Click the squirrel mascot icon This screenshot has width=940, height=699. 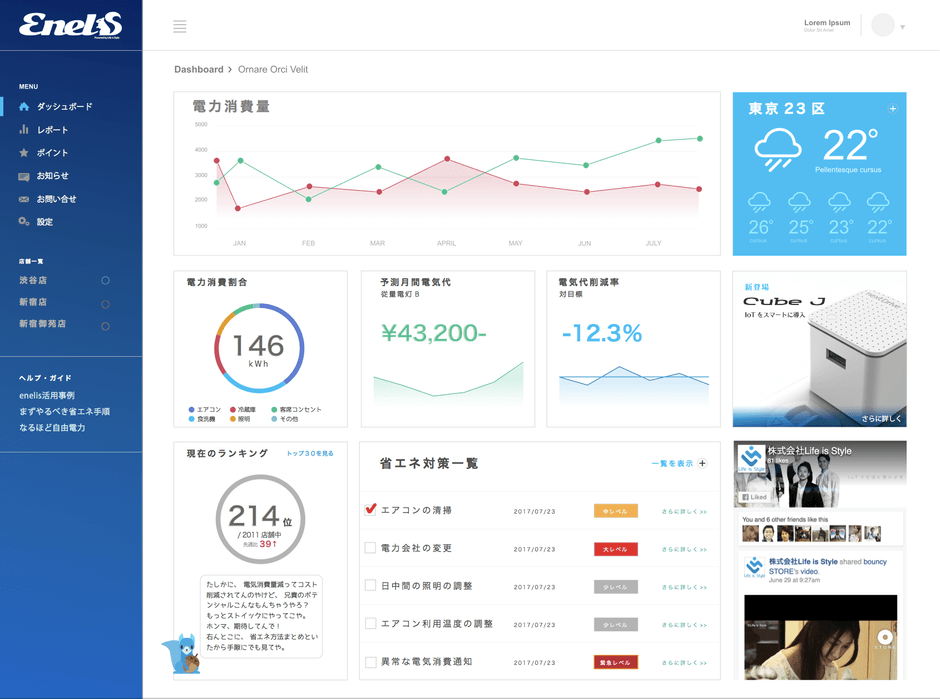[183, 653]
